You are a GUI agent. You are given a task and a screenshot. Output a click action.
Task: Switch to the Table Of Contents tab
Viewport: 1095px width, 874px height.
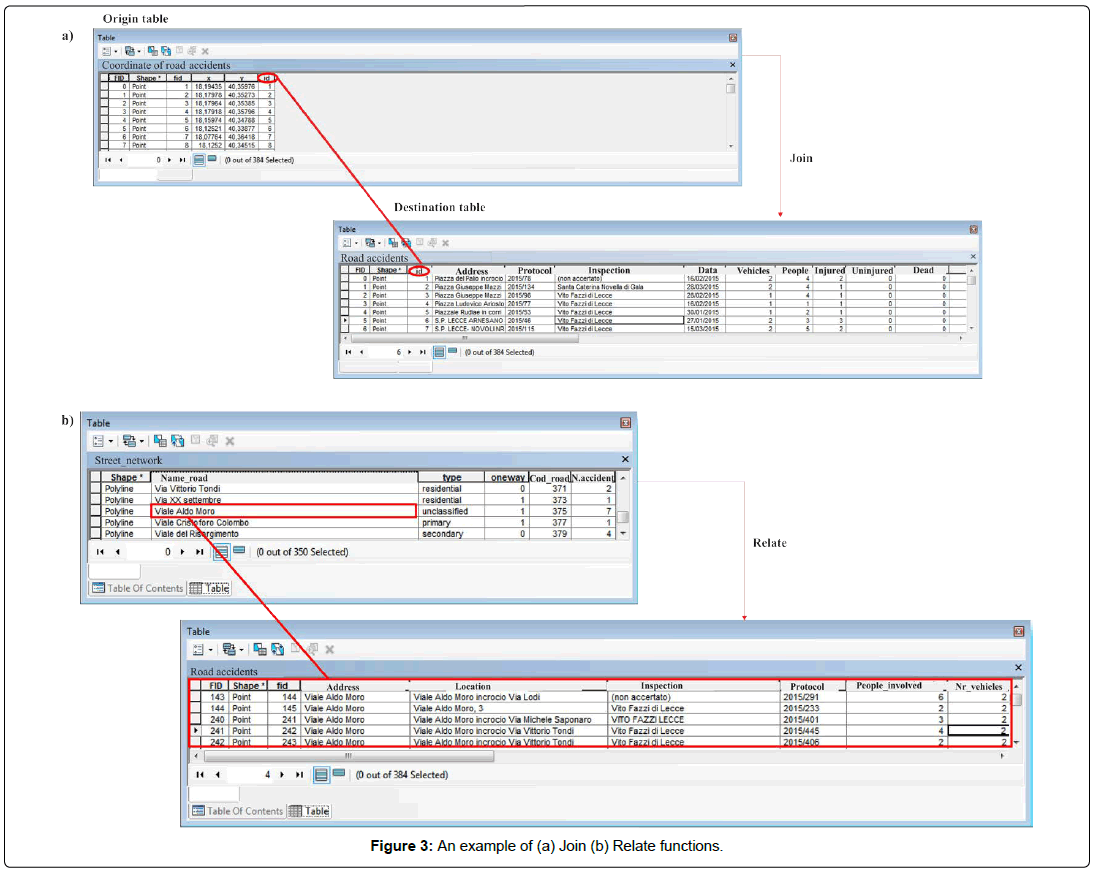244,810
